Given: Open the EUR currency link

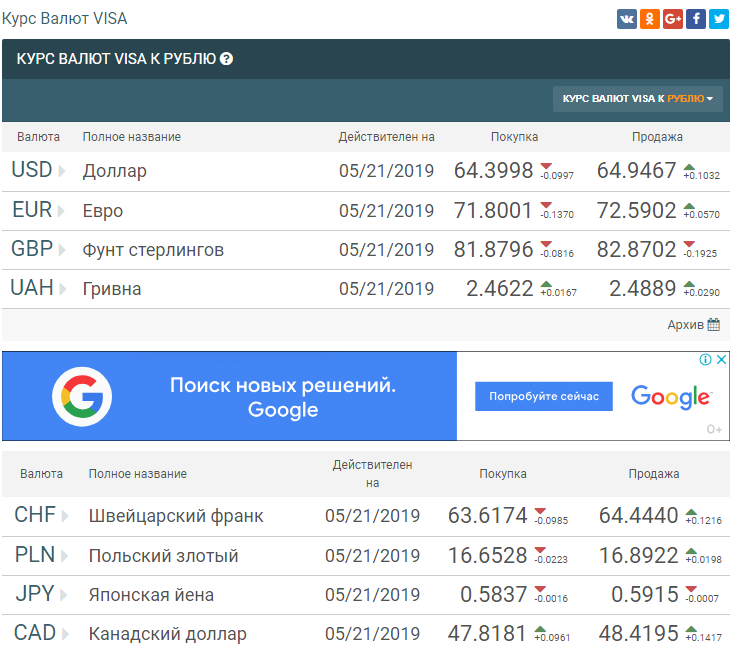Looking at the screenshot, I should 32,210.
